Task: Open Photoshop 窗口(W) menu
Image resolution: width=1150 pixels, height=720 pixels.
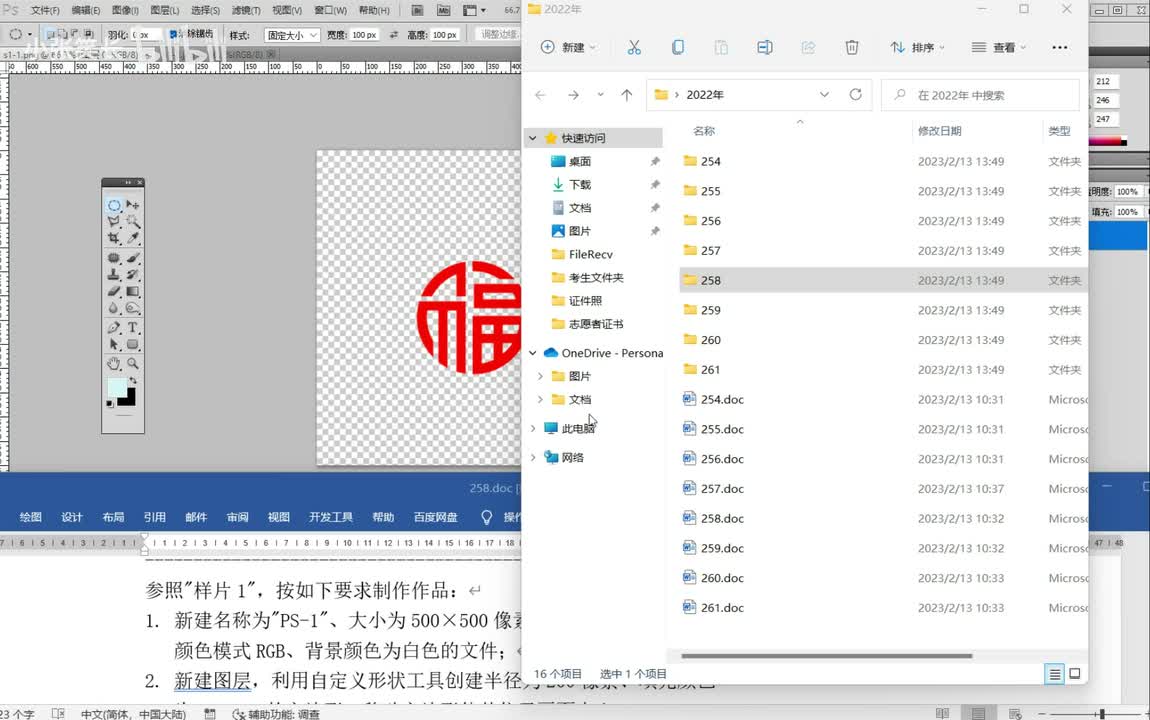Action: click(330, 10)
